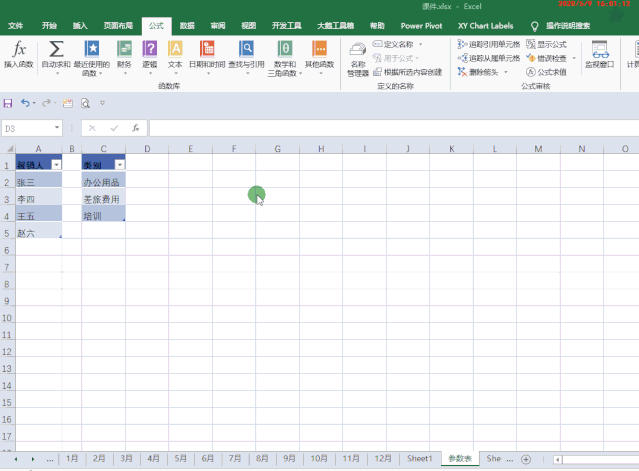This screenshot has width=639, height=471.
Task: Redo the last undone action
Action: point(46,103)
